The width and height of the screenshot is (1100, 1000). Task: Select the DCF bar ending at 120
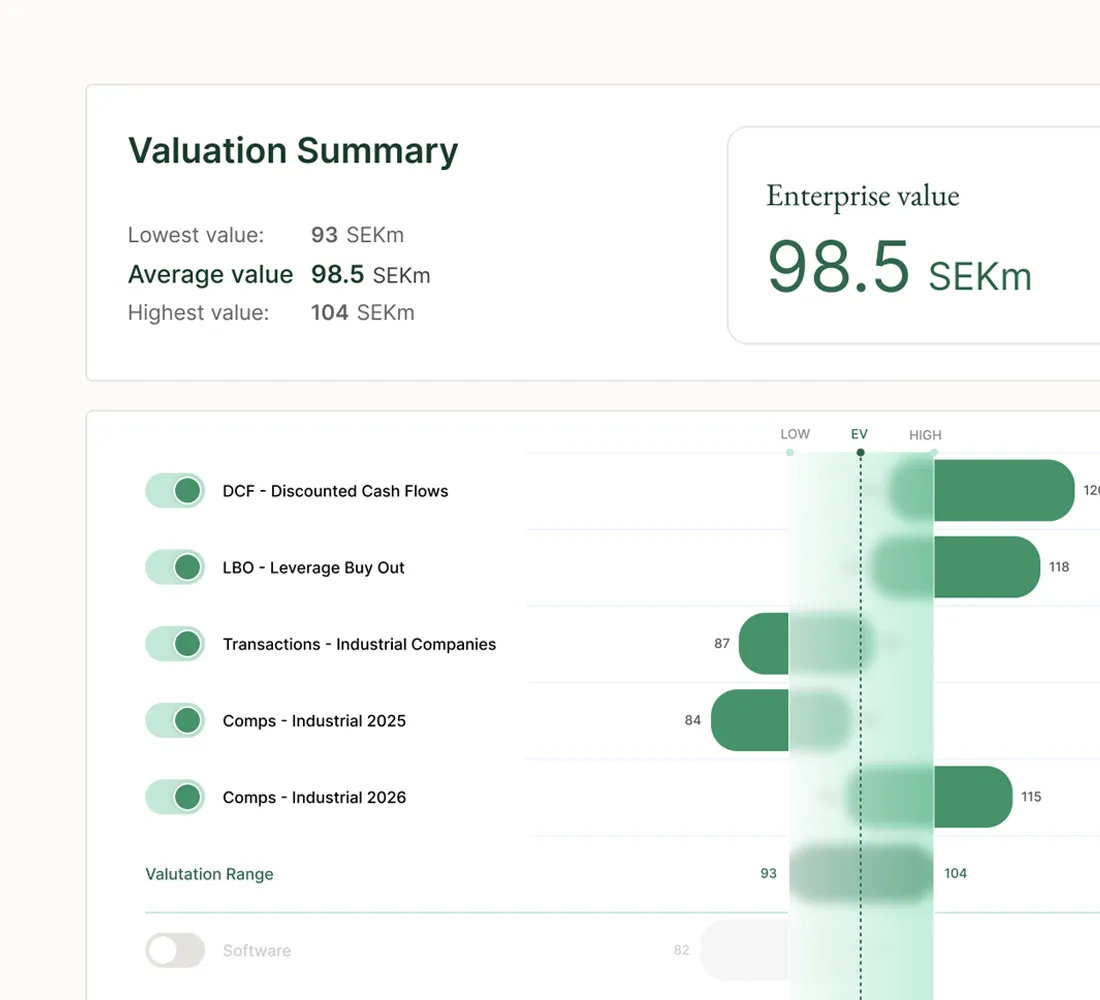tap(982, 491)
